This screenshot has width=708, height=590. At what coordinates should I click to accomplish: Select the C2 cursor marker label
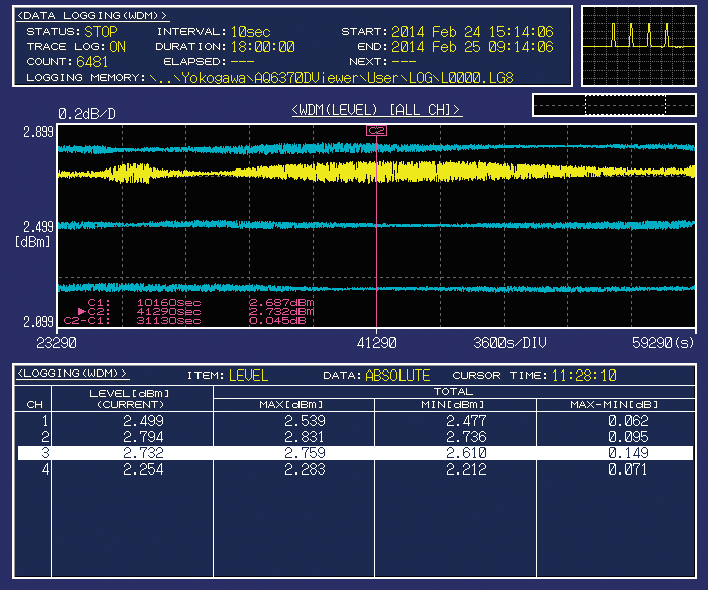[x=376, y=131]
